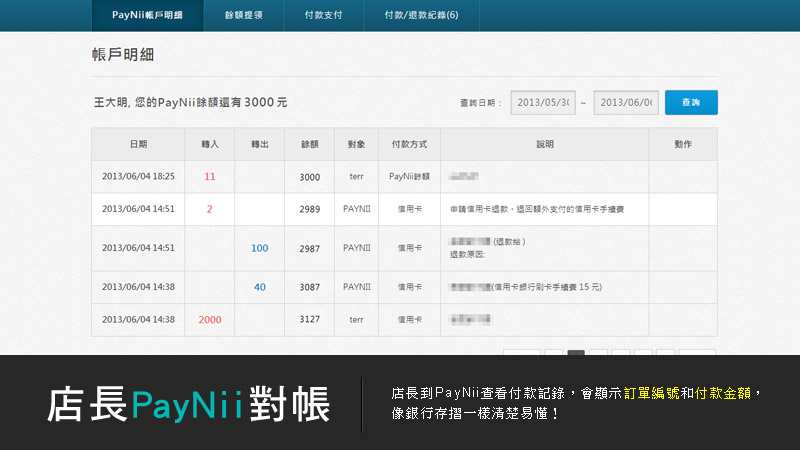Screen dimensions: 800x450
Task: Open the PayNii帳戶明細 tab
Action: (146, 16)
